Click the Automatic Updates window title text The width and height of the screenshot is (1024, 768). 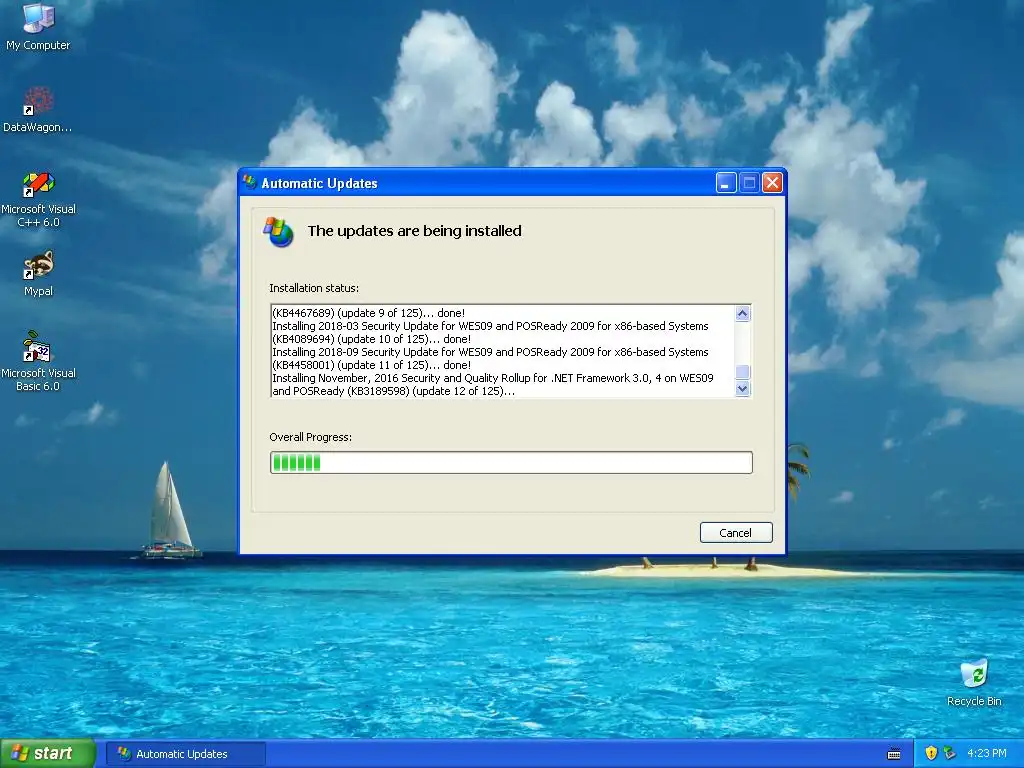point(319,184)
